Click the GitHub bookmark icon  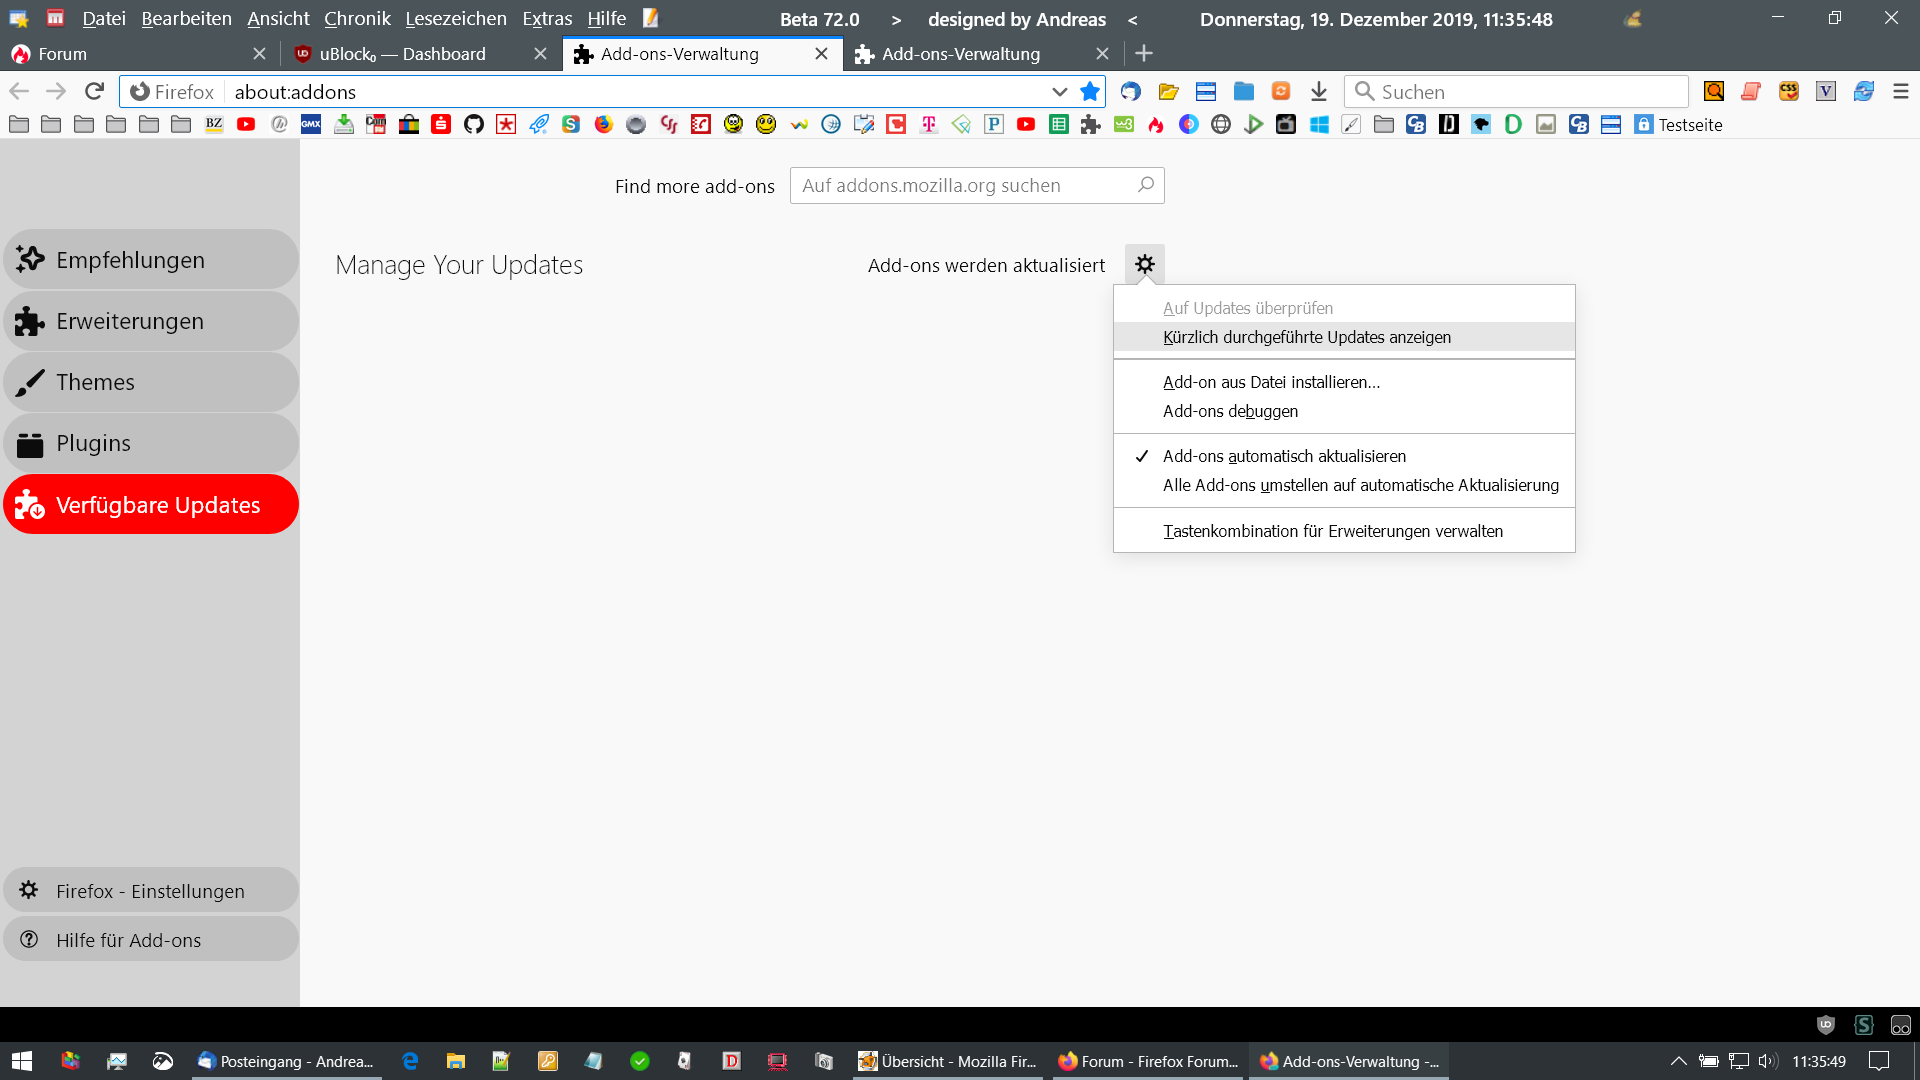[x=474, y=124]
